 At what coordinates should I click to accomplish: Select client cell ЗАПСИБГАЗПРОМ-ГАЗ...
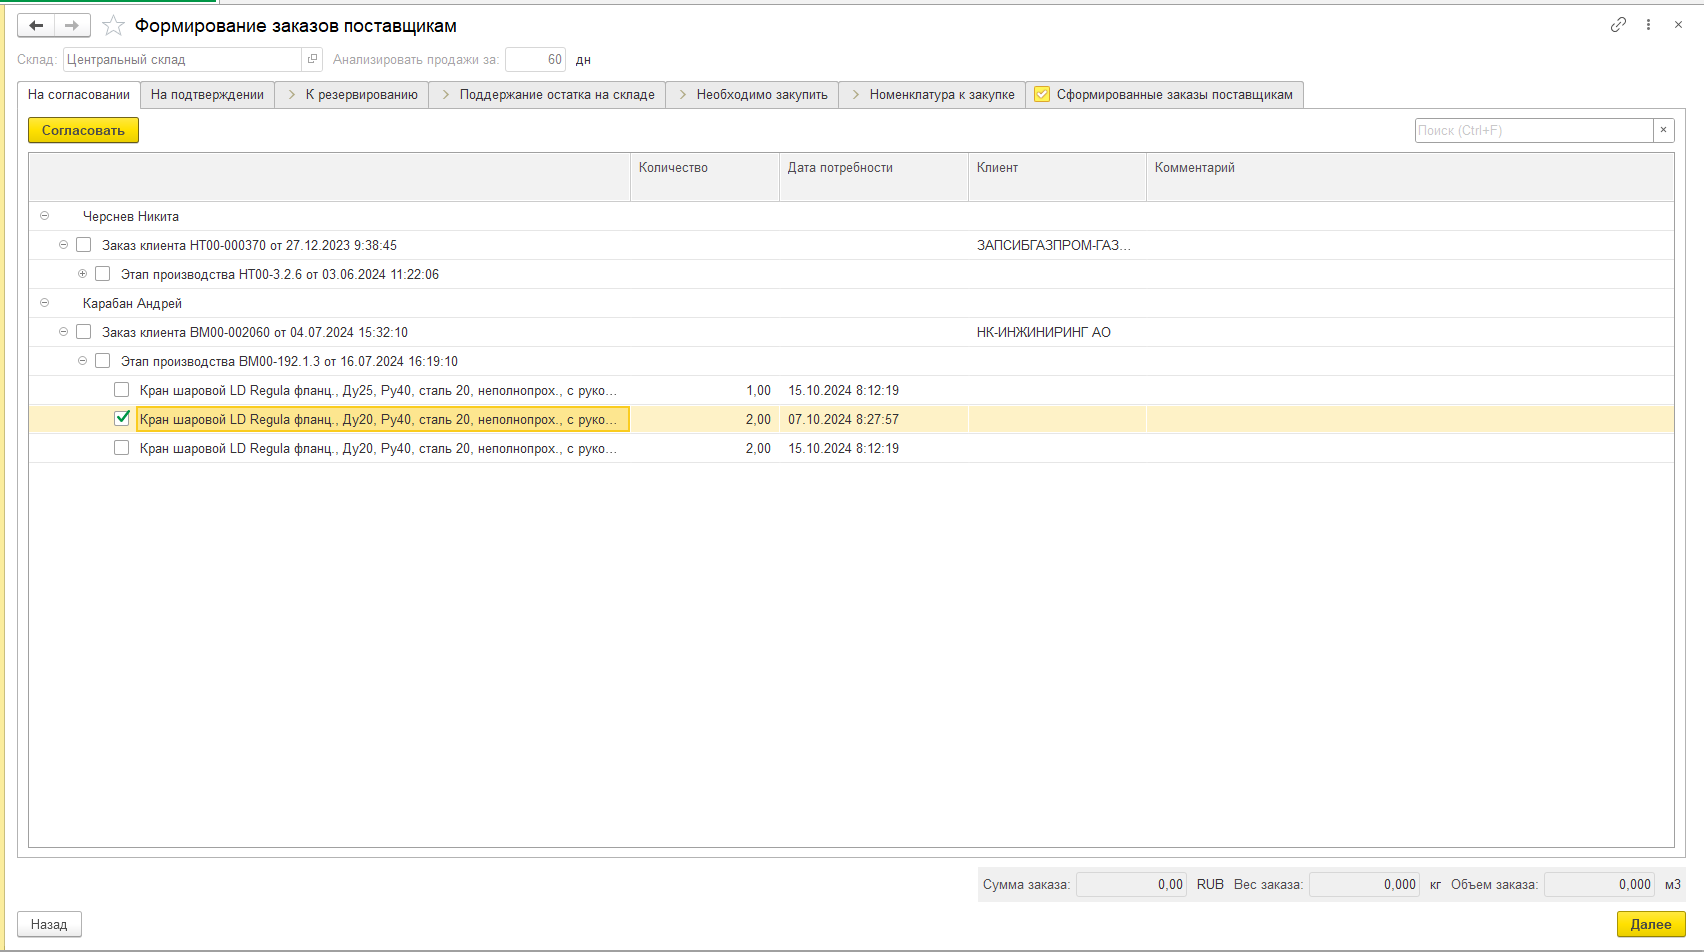(1057, 245)
